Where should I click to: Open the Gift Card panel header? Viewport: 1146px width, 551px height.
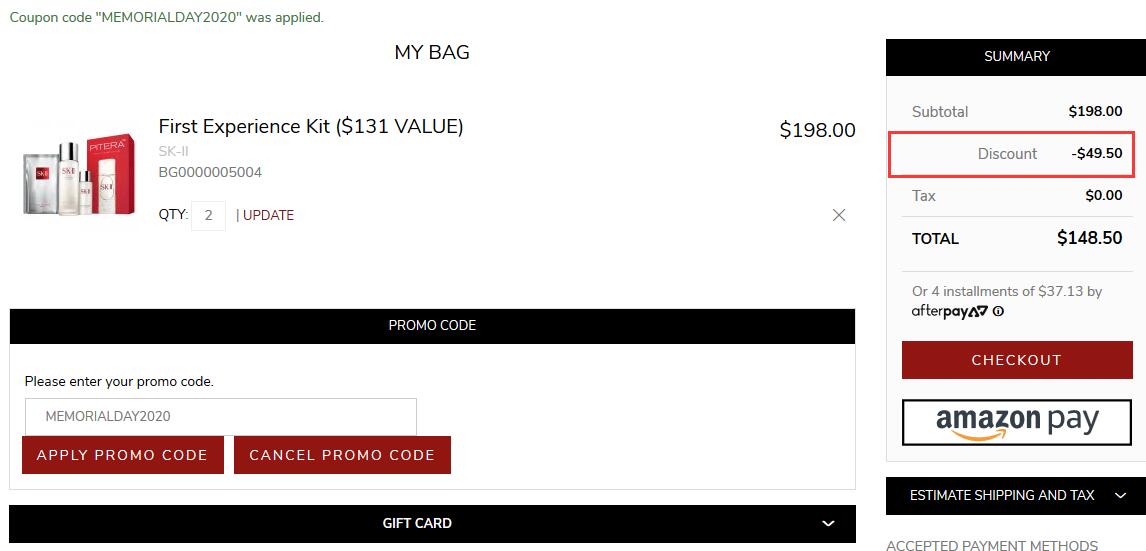coord(432,523)
